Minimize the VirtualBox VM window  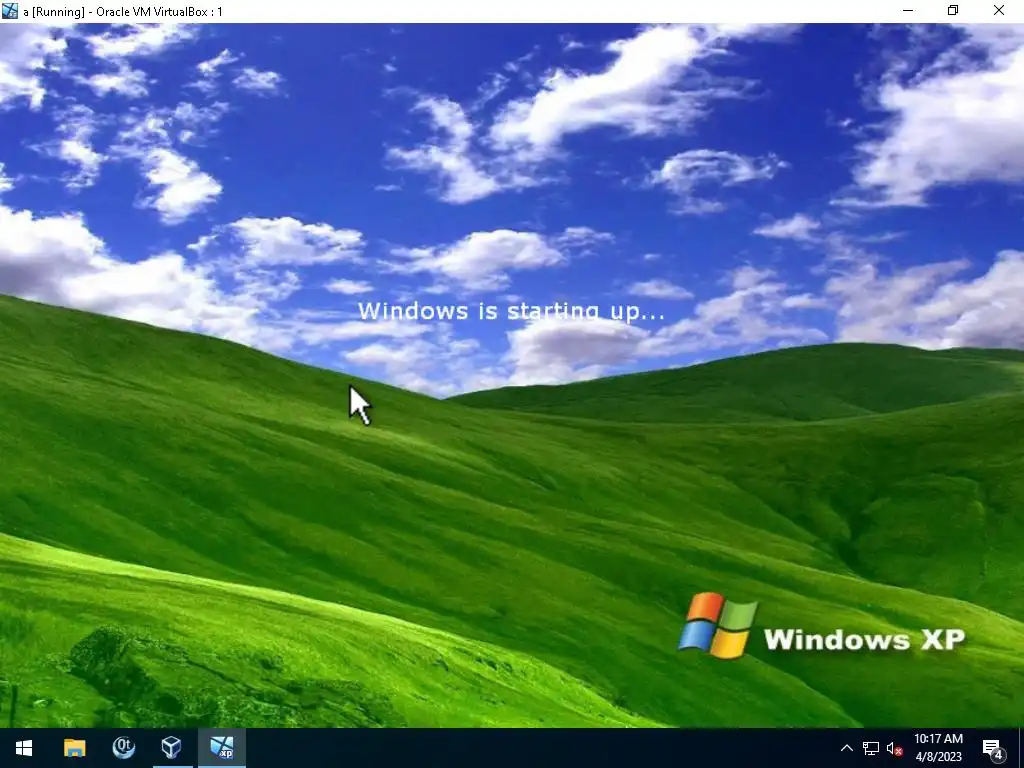908,10
